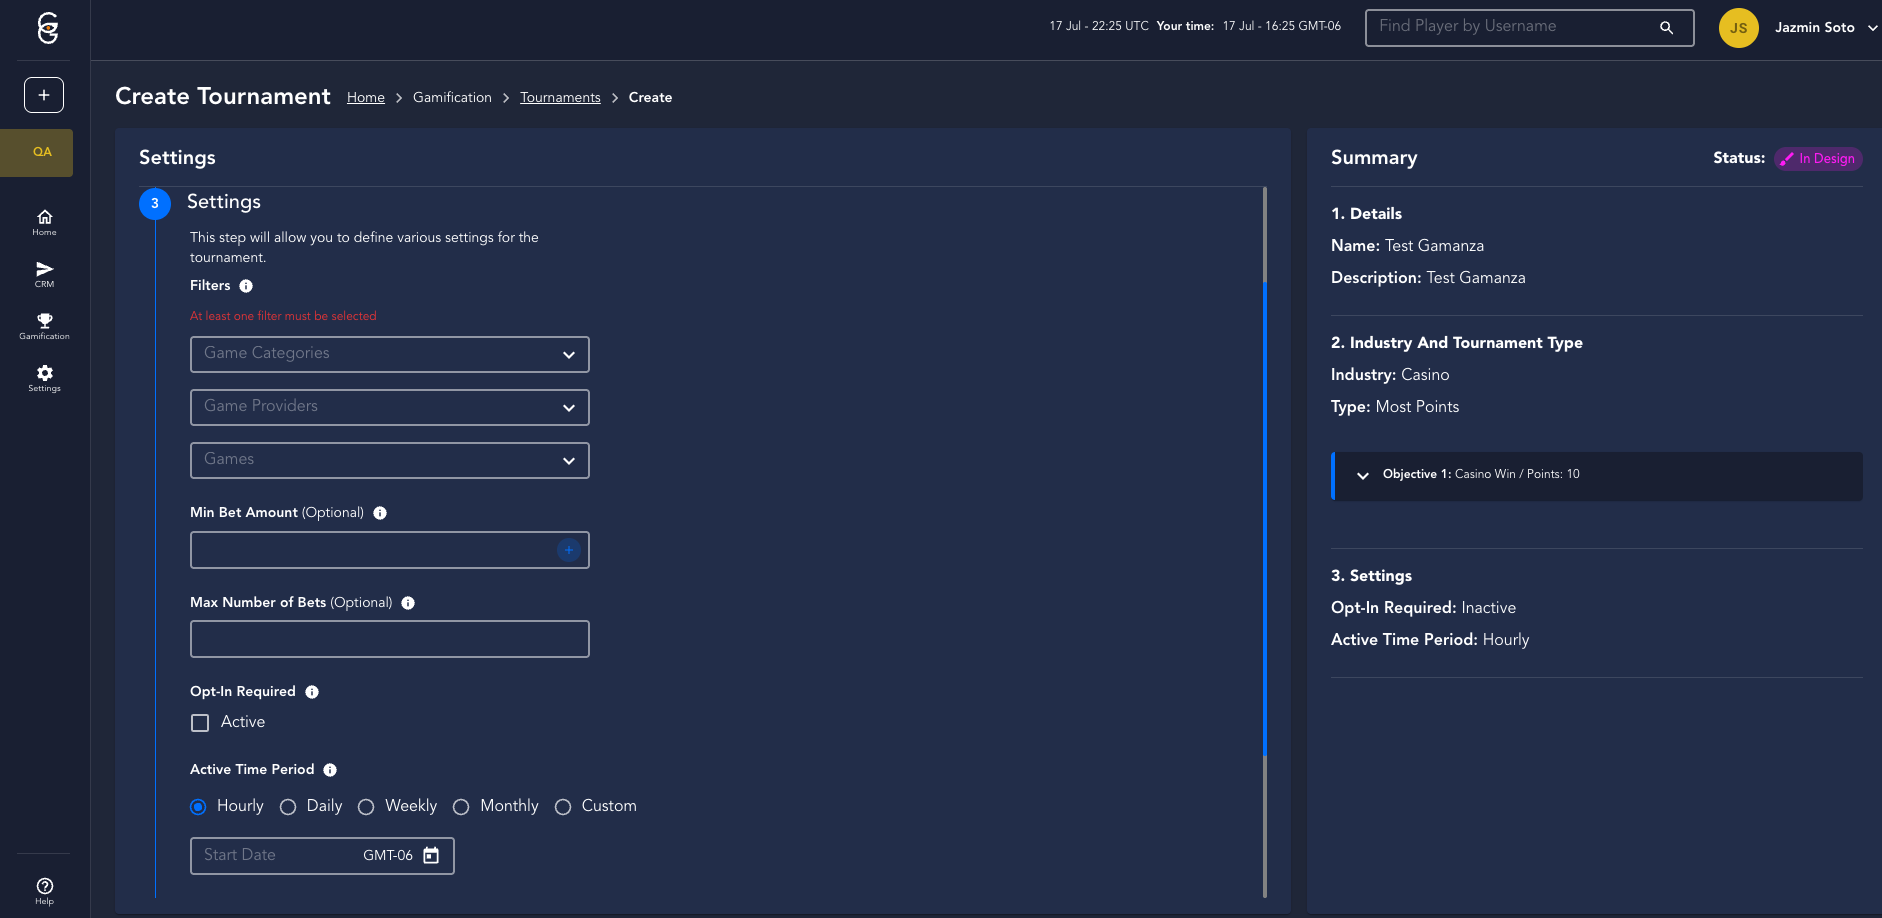
Task: Open the Game Categories dropdown
Action: (389, 354)
